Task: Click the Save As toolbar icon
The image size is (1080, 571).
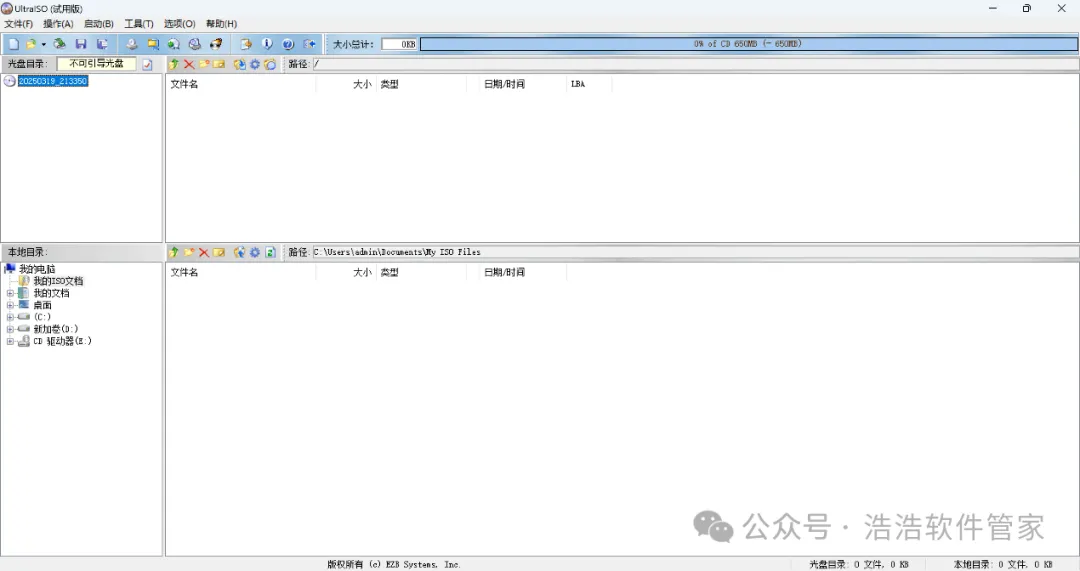Action: click(102, 44)
